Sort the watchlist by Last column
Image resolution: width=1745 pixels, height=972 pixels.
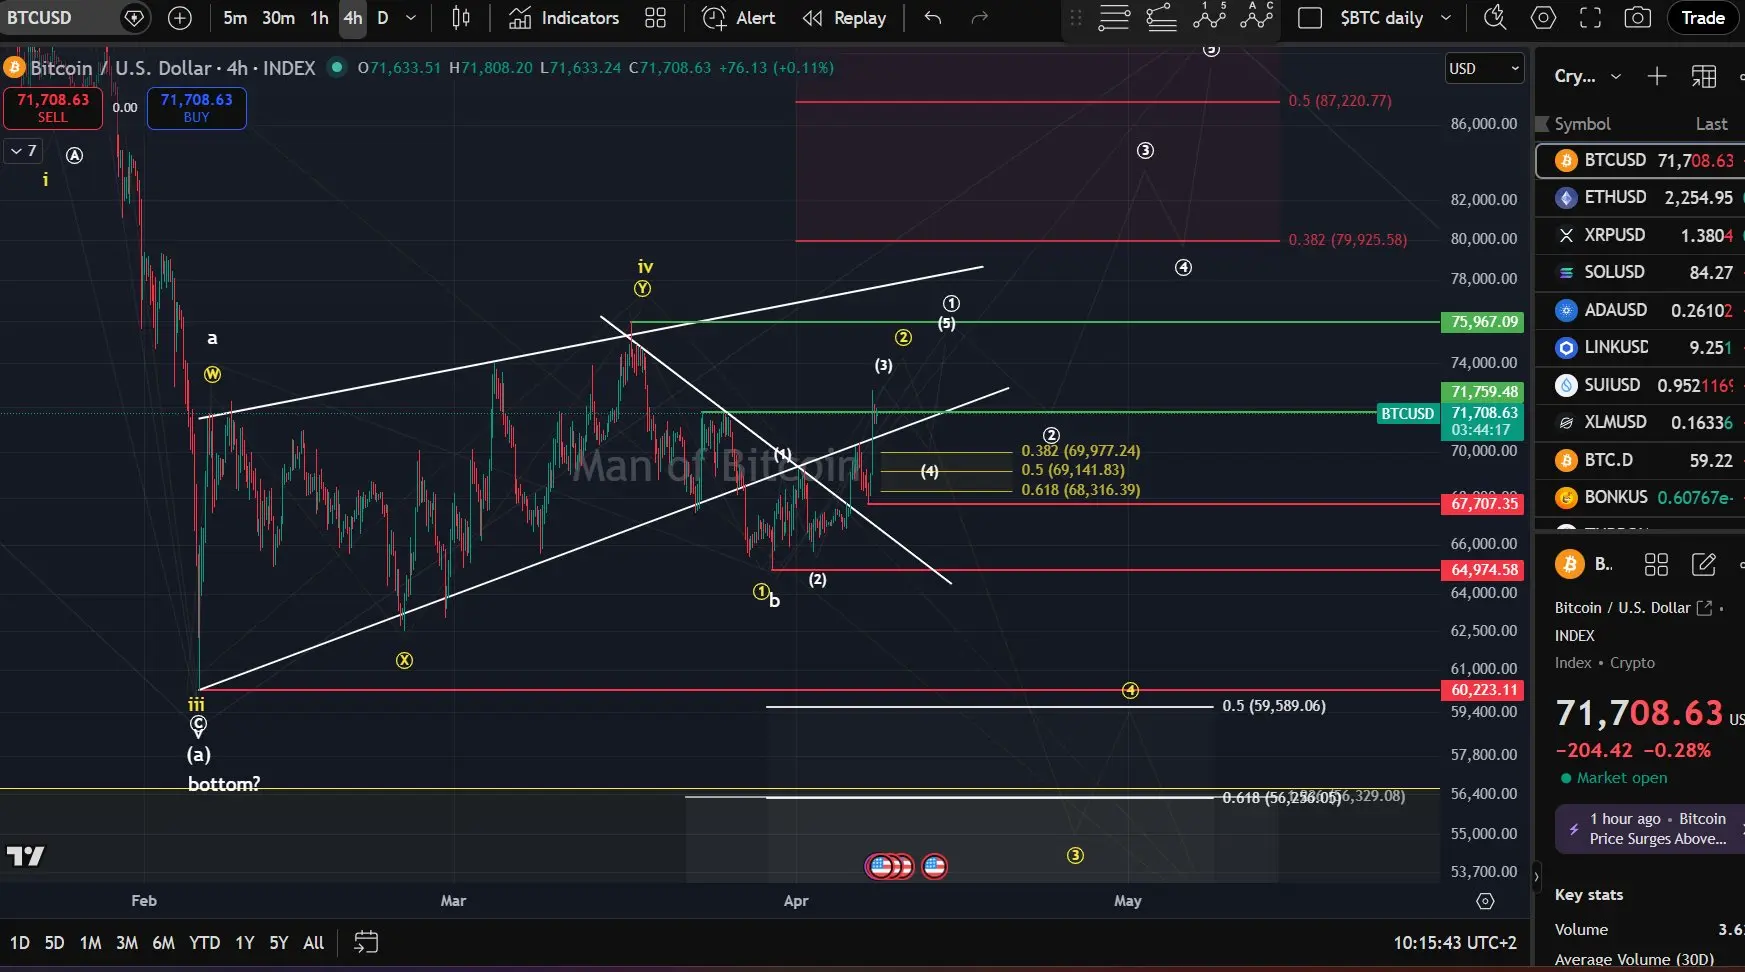pyautogui.click(x=1711, y=124)
